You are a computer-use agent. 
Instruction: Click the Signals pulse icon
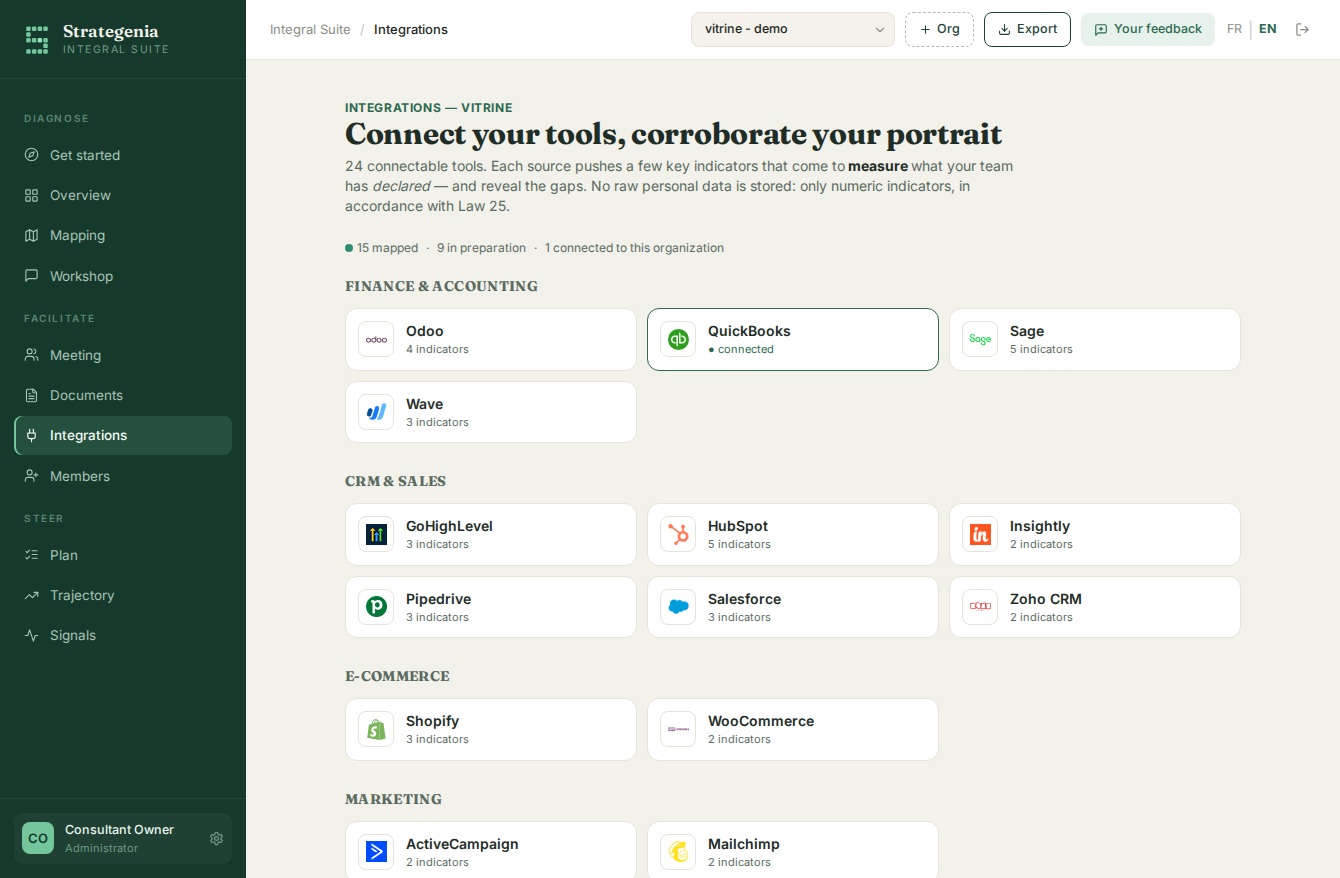coord(31,635)
